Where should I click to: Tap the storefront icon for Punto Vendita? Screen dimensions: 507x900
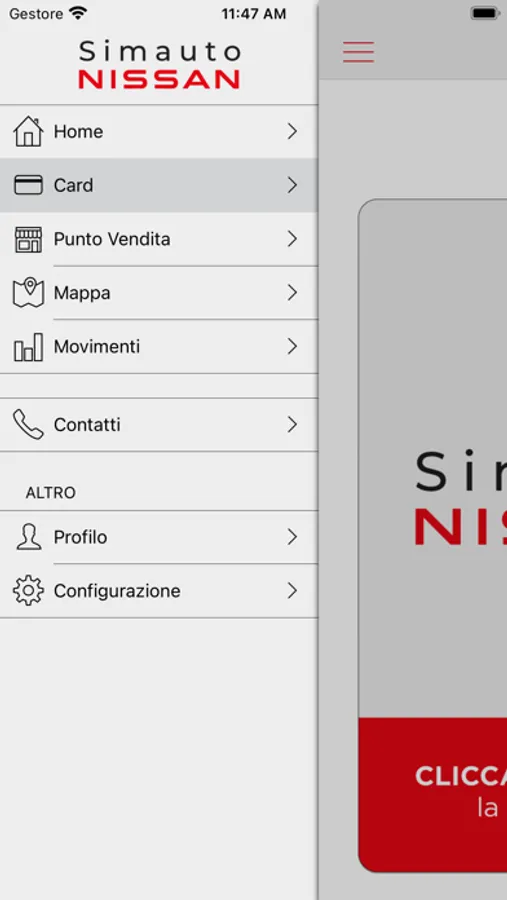click(28, 239)
